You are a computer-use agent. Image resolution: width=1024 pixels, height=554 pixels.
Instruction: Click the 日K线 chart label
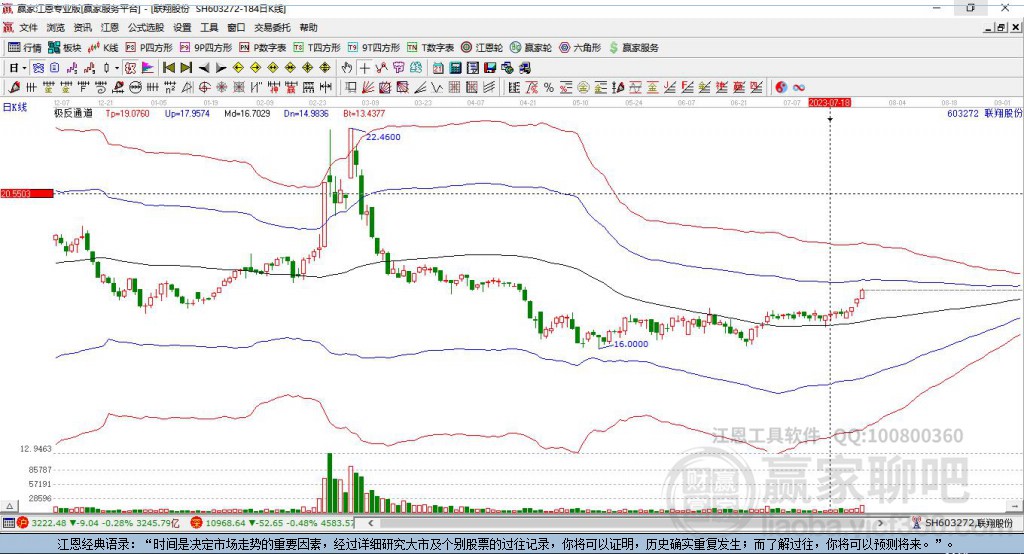pos(15,107)
